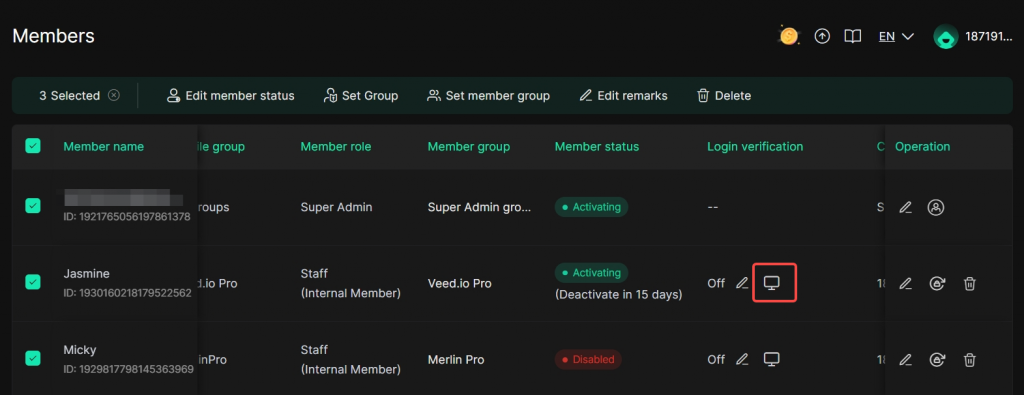Click the transfer user icon for Super Admin
Viewport: 1024px width, 395px height.
(x=936, y=208)
